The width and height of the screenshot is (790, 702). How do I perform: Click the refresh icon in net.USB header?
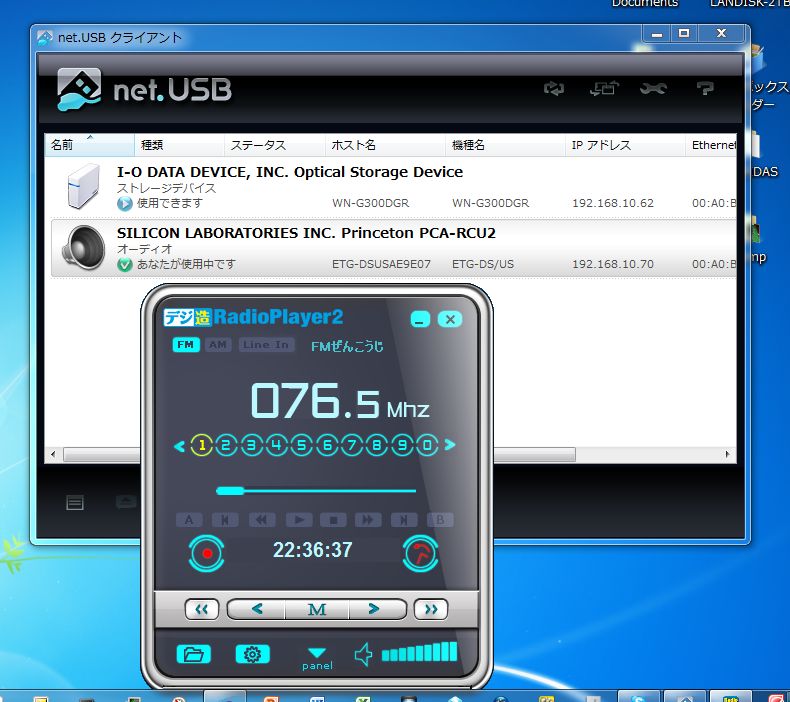[554, 89]
